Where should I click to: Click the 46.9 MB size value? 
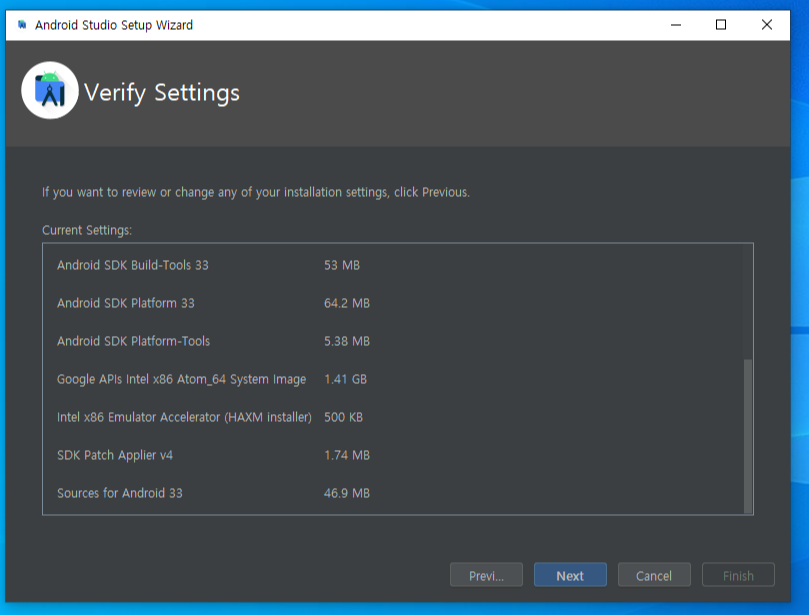(347, 493)
